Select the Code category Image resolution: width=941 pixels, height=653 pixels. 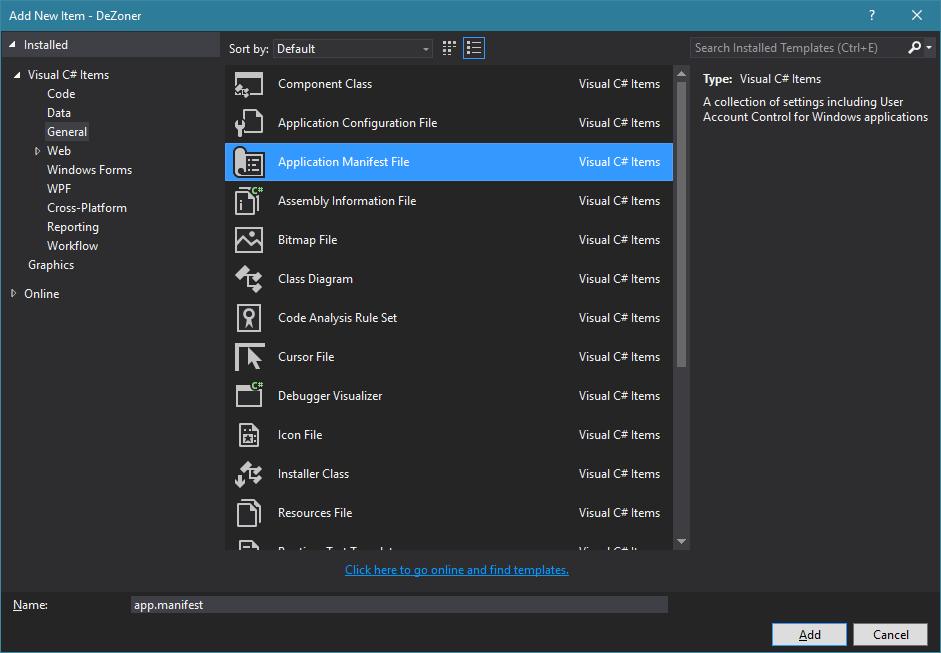pyautogui.click(x=61, y=94)
